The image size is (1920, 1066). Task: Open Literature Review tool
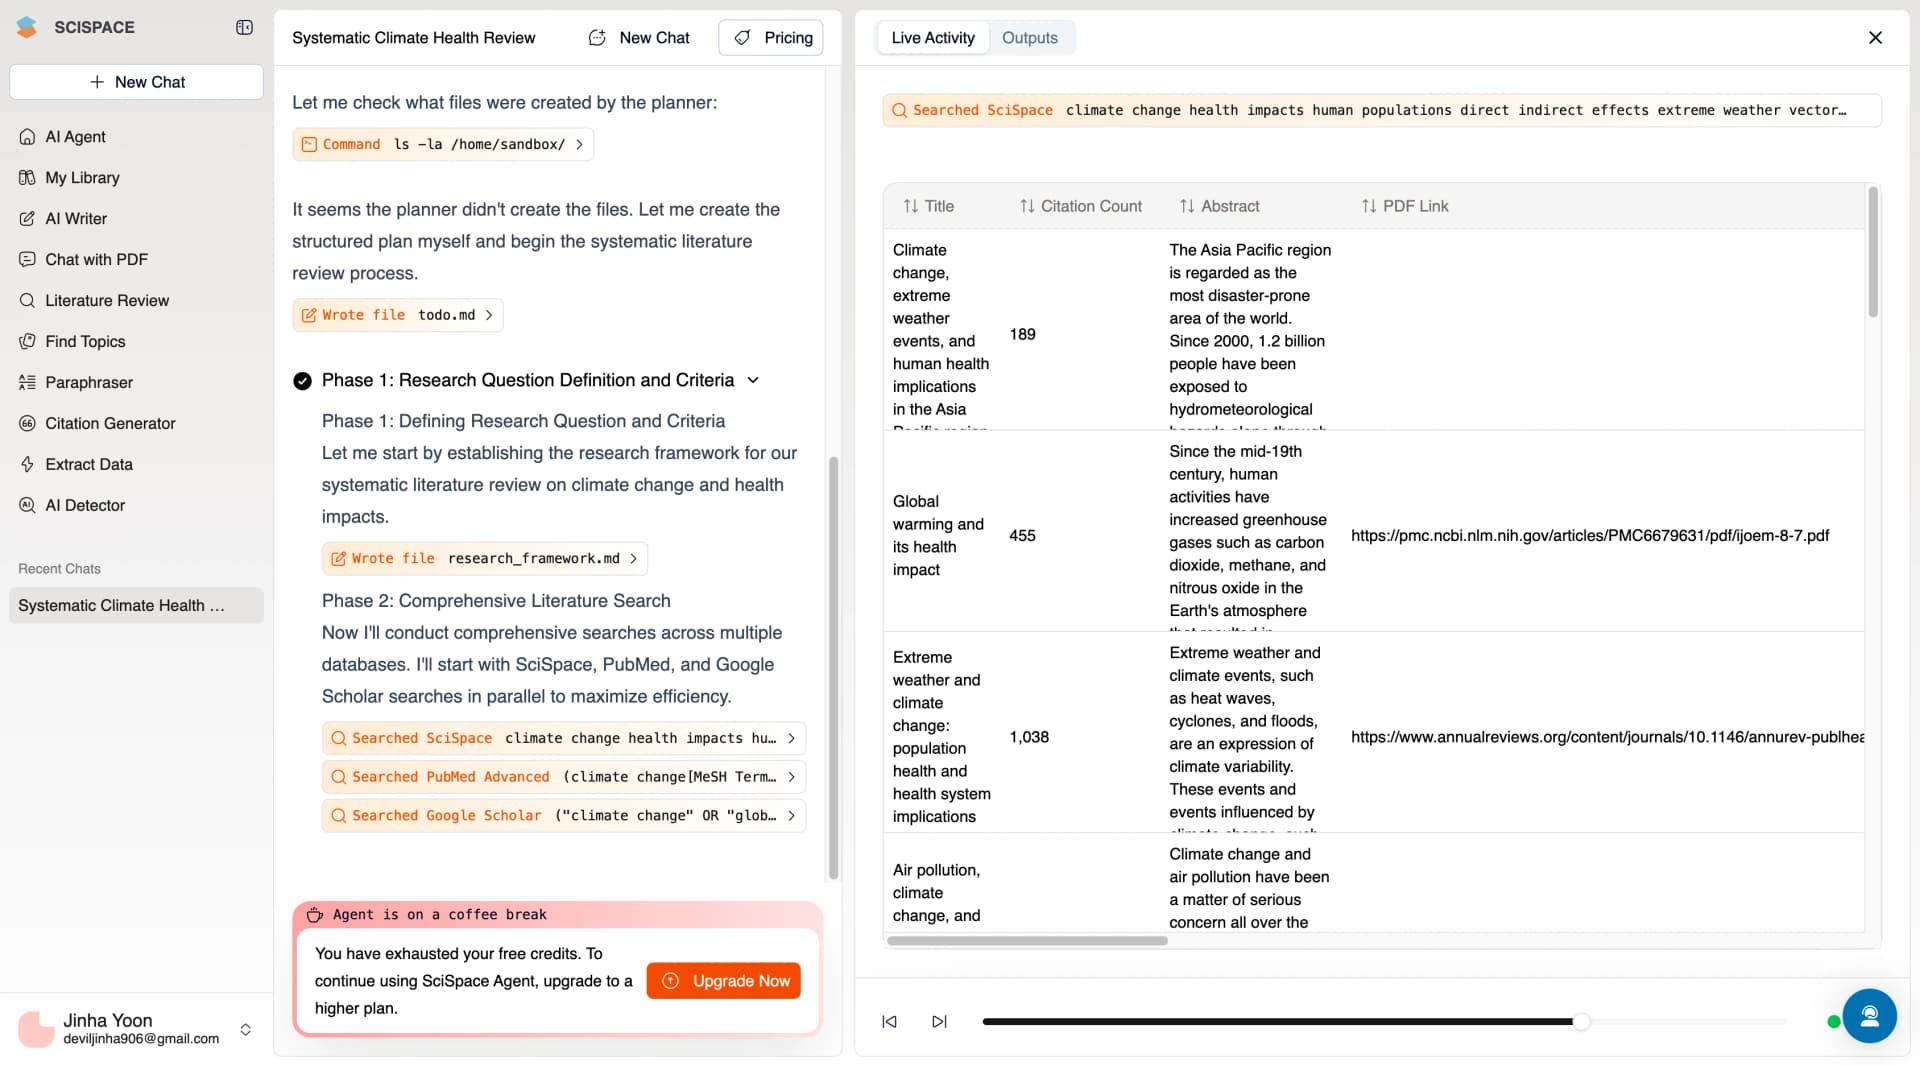[x=136, y=300]
